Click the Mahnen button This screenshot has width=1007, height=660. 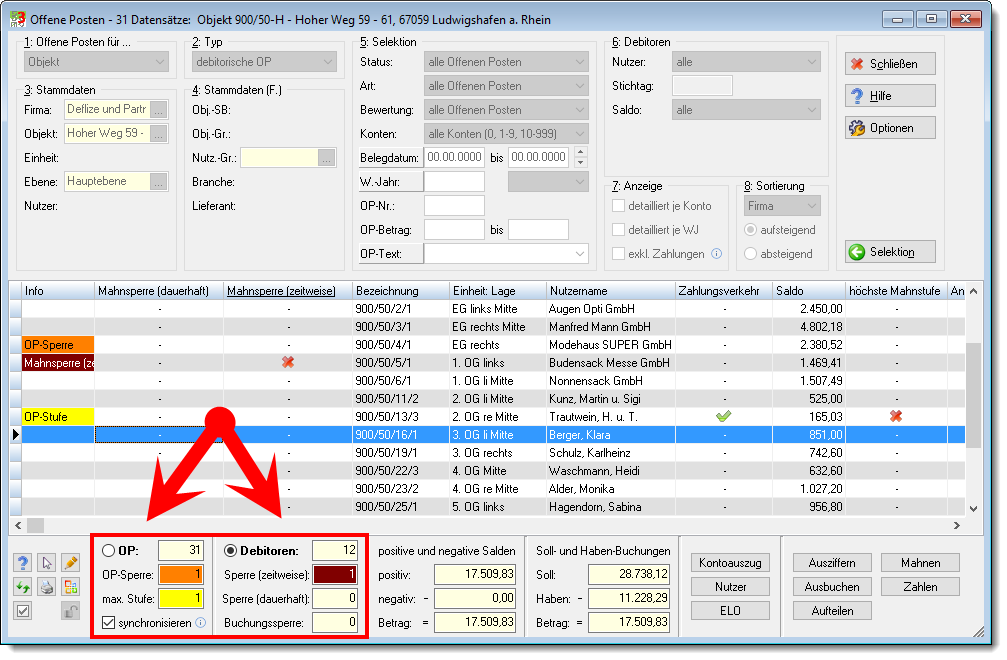920,563
